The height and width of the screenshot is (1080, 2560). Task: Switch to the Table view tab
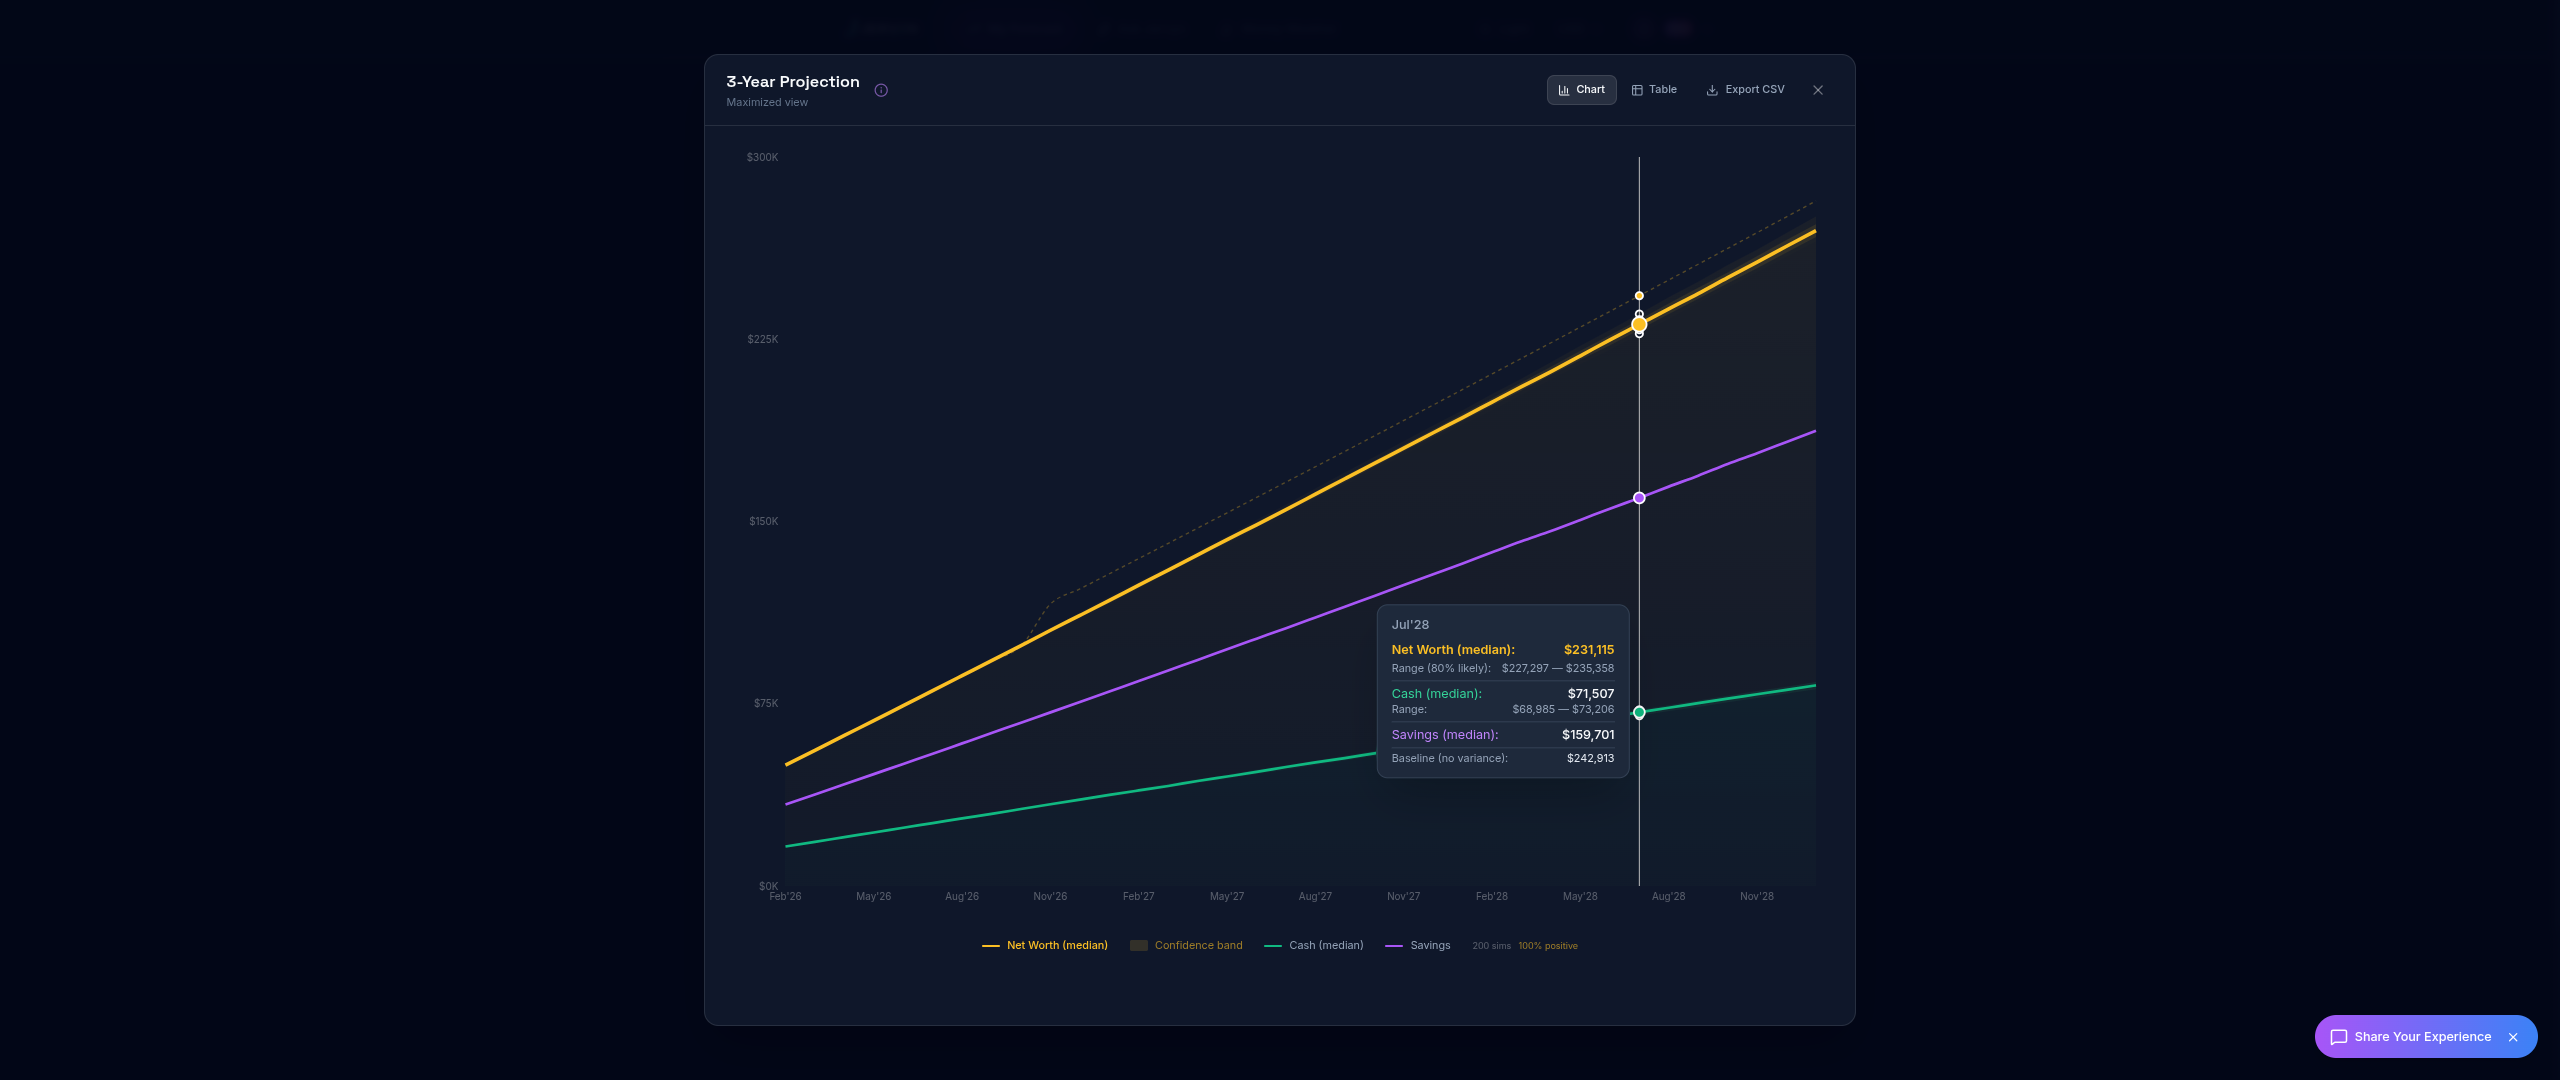click(x=1654, y=90)
